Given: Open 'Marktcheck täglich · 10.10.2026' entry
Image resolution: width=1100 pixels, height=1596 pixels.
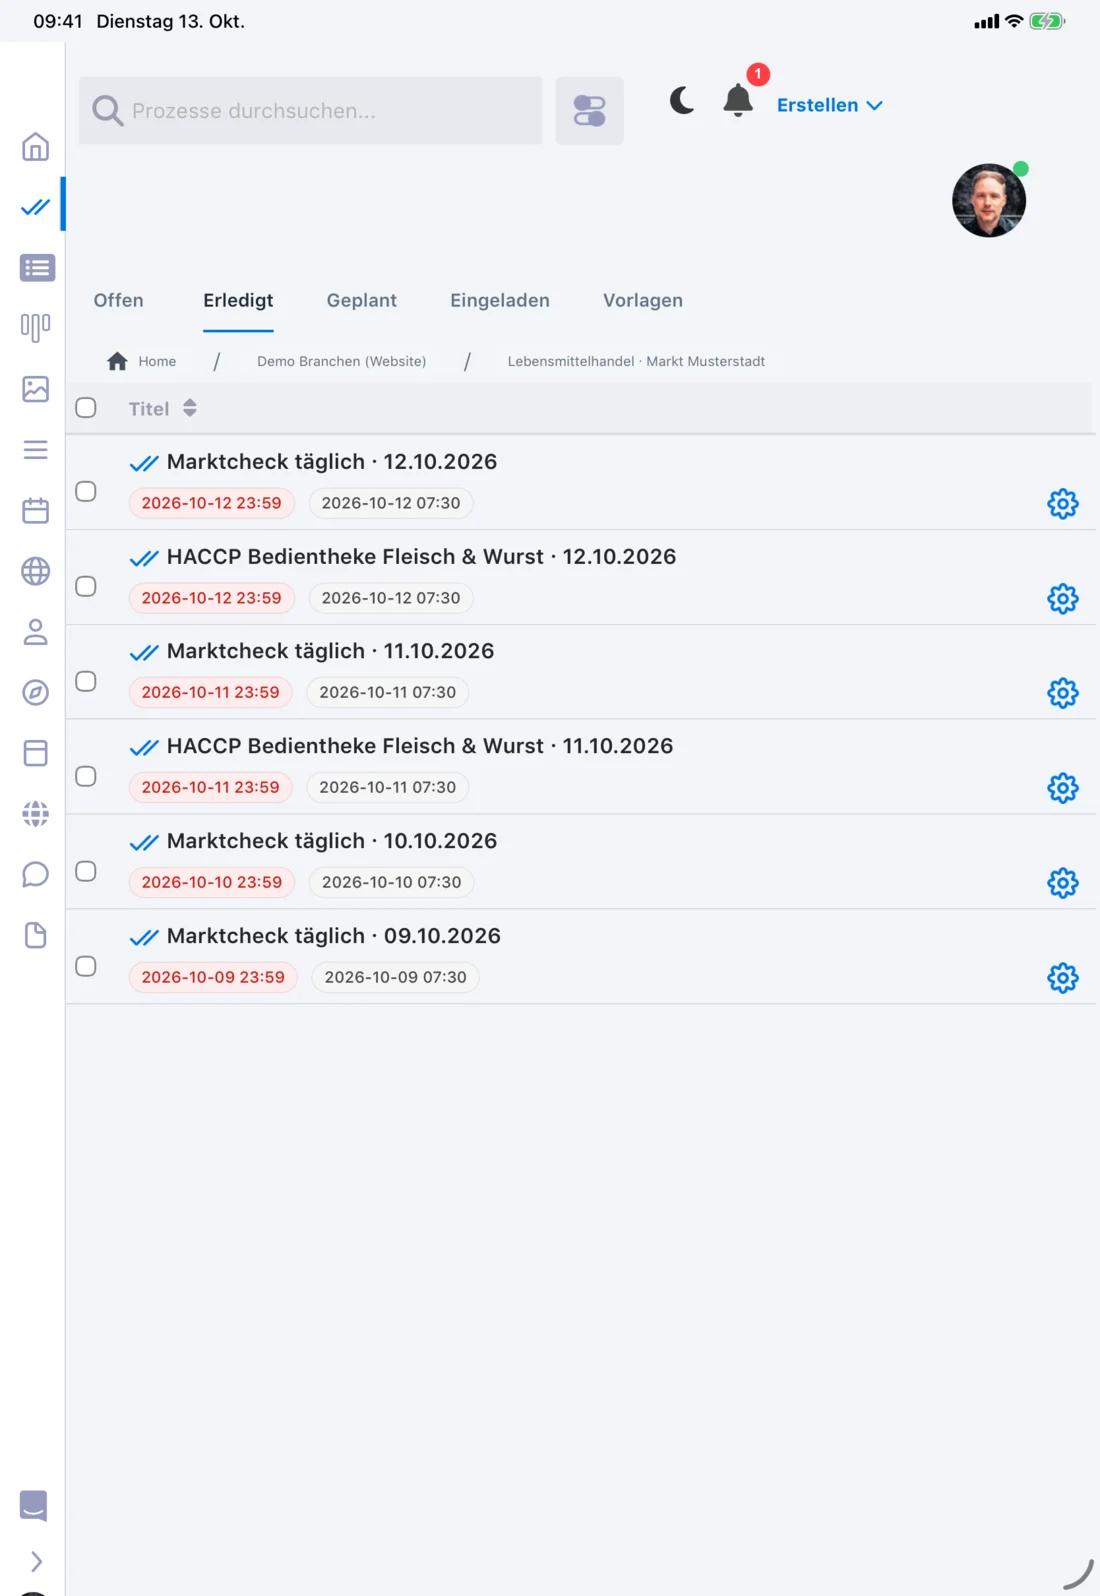Looking at the screenshot, I should click(x=332, y=841).
